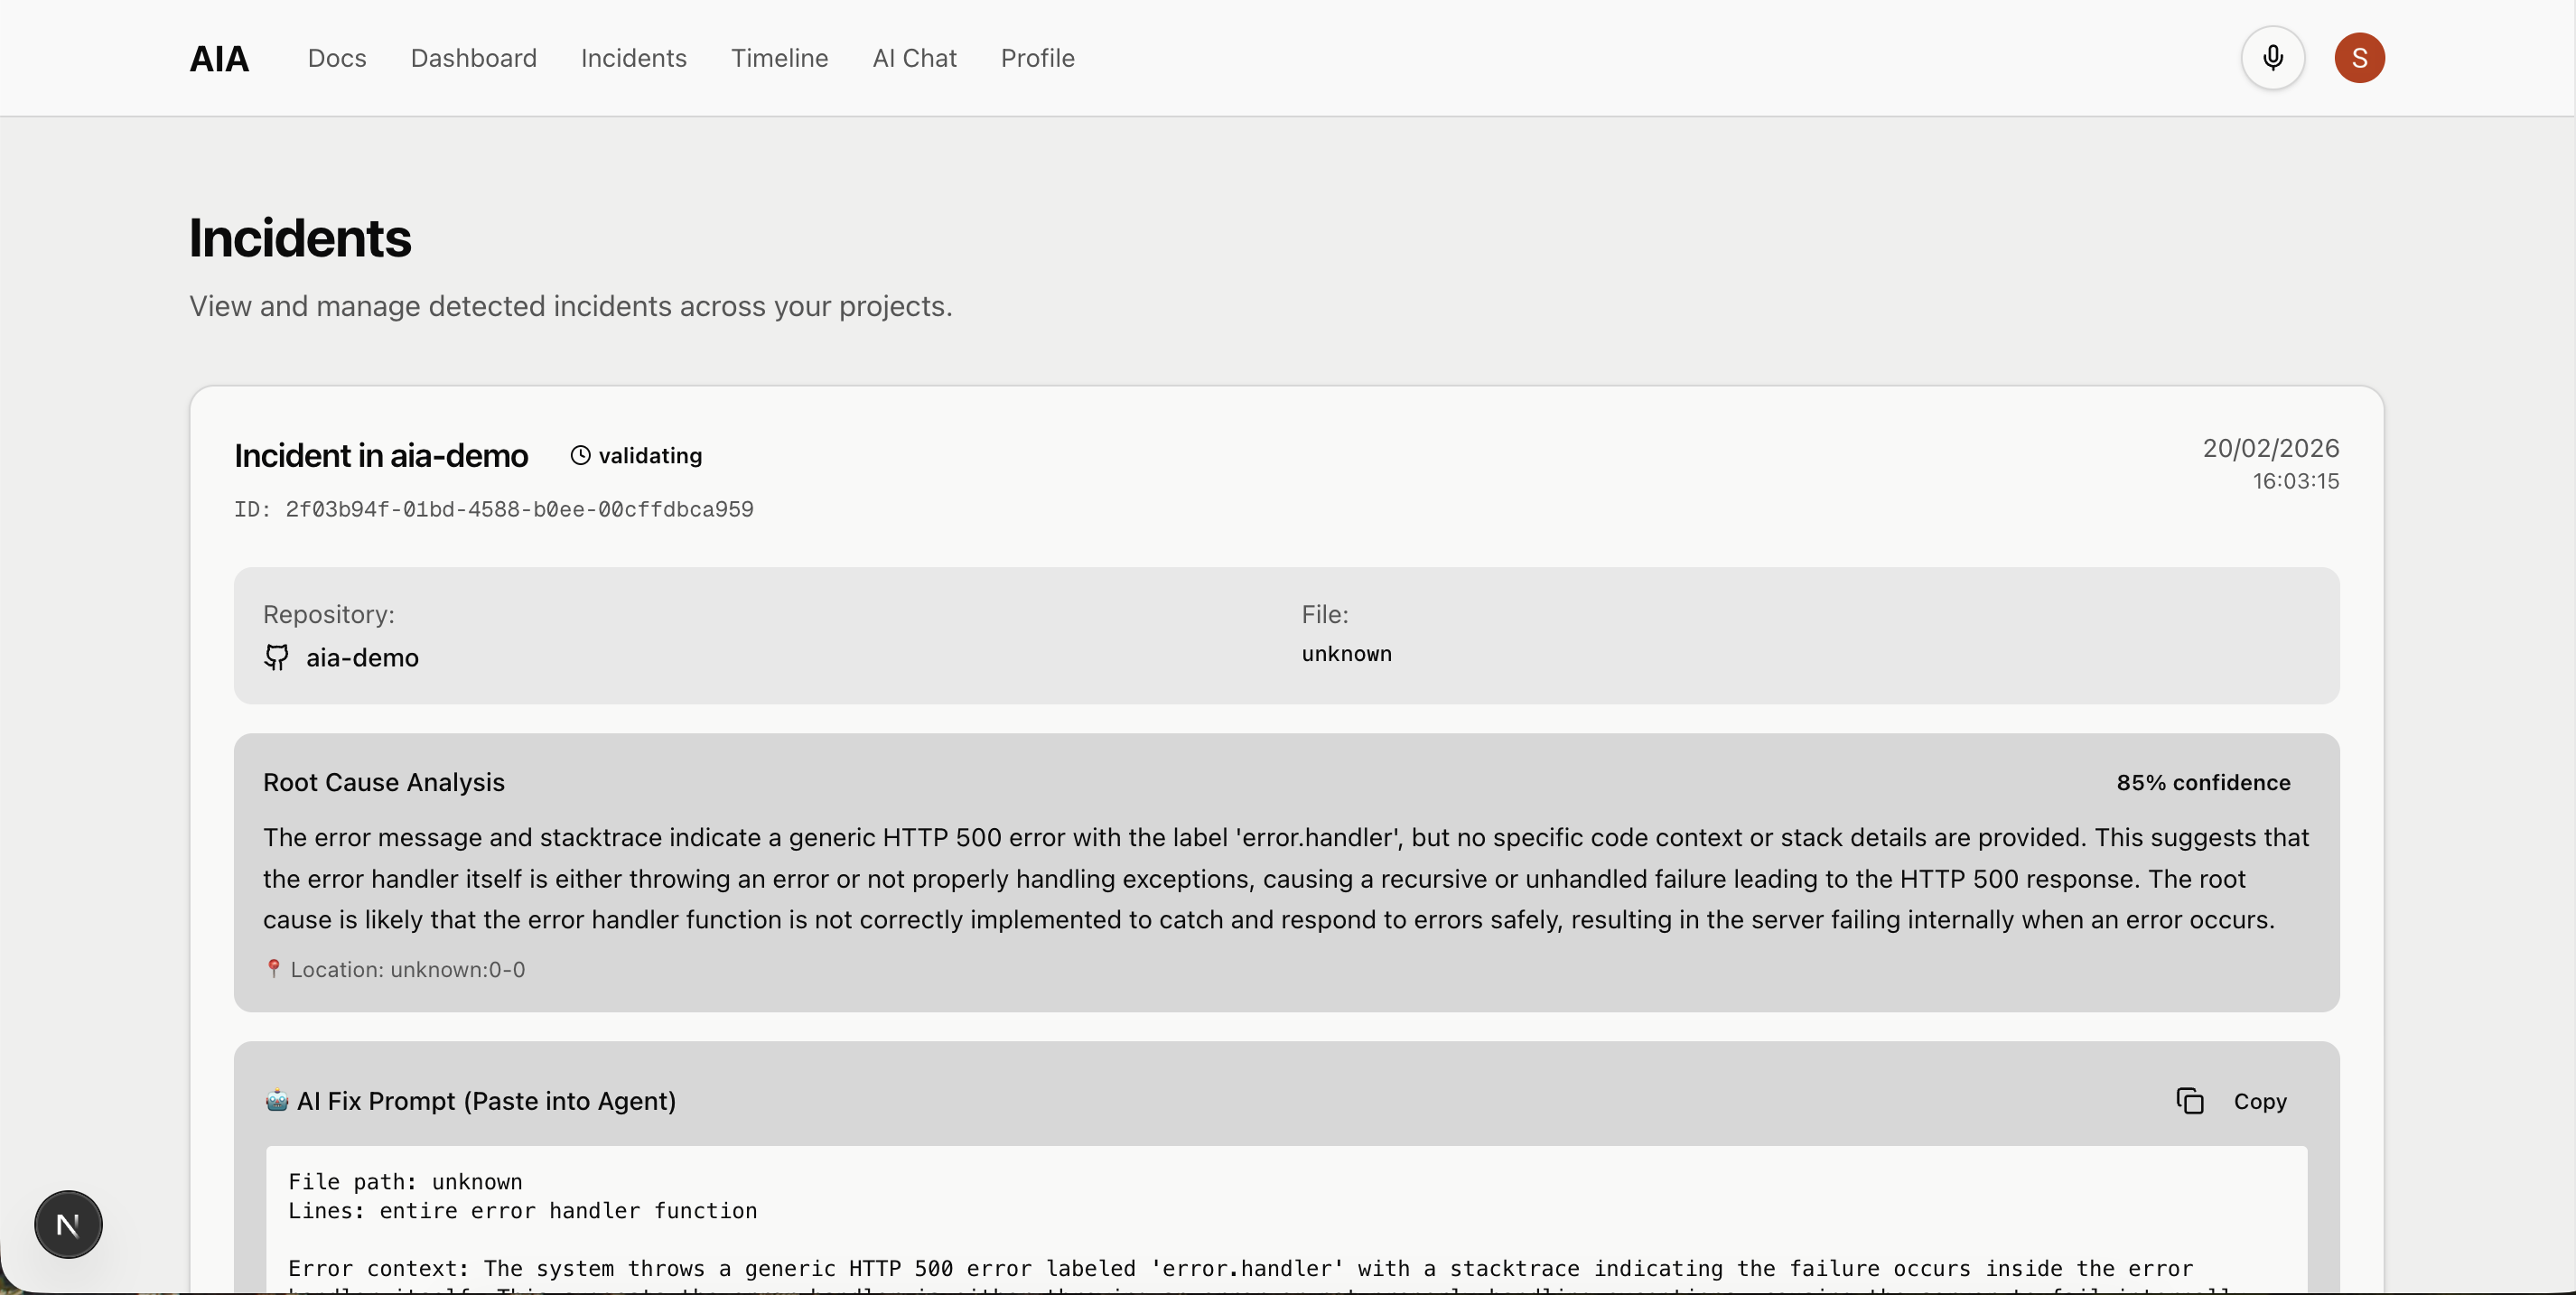The width and height of the screenshot is (2576, 1295).
Task: Open the user avatar S menu
Action: [x=2359, y=58]
